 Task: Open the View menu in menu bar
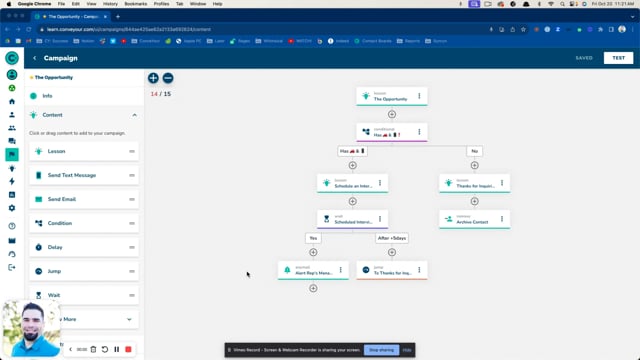[91, 4]
